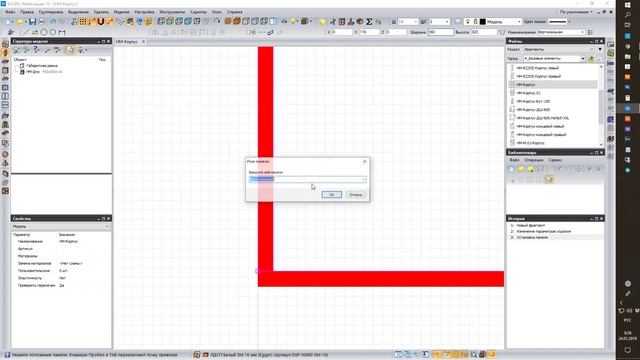The width and height of the screenshot is (640, 360).
Task: Select 'НМ-Корпус концевой левый' file
Action: coord(539,126)
